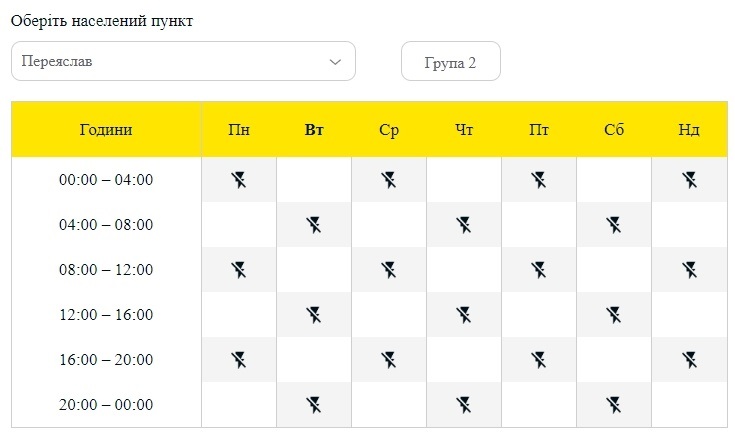This screenshot has height=444, width=735.
Task: Click Thursday 12:00–16:00 outage icon
Action: pyautogui.click(x=464, y=315)
